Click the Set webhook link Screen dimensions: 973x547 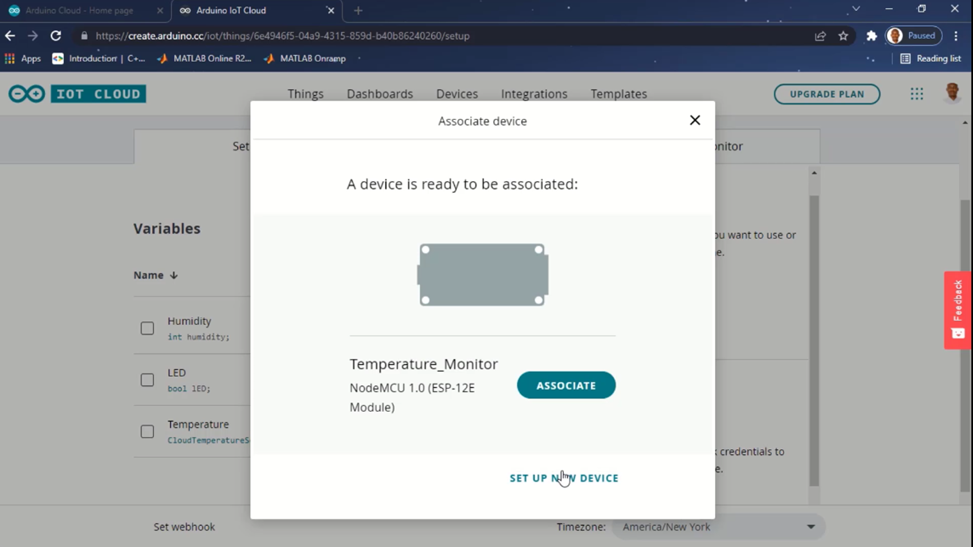click(184, 527)
